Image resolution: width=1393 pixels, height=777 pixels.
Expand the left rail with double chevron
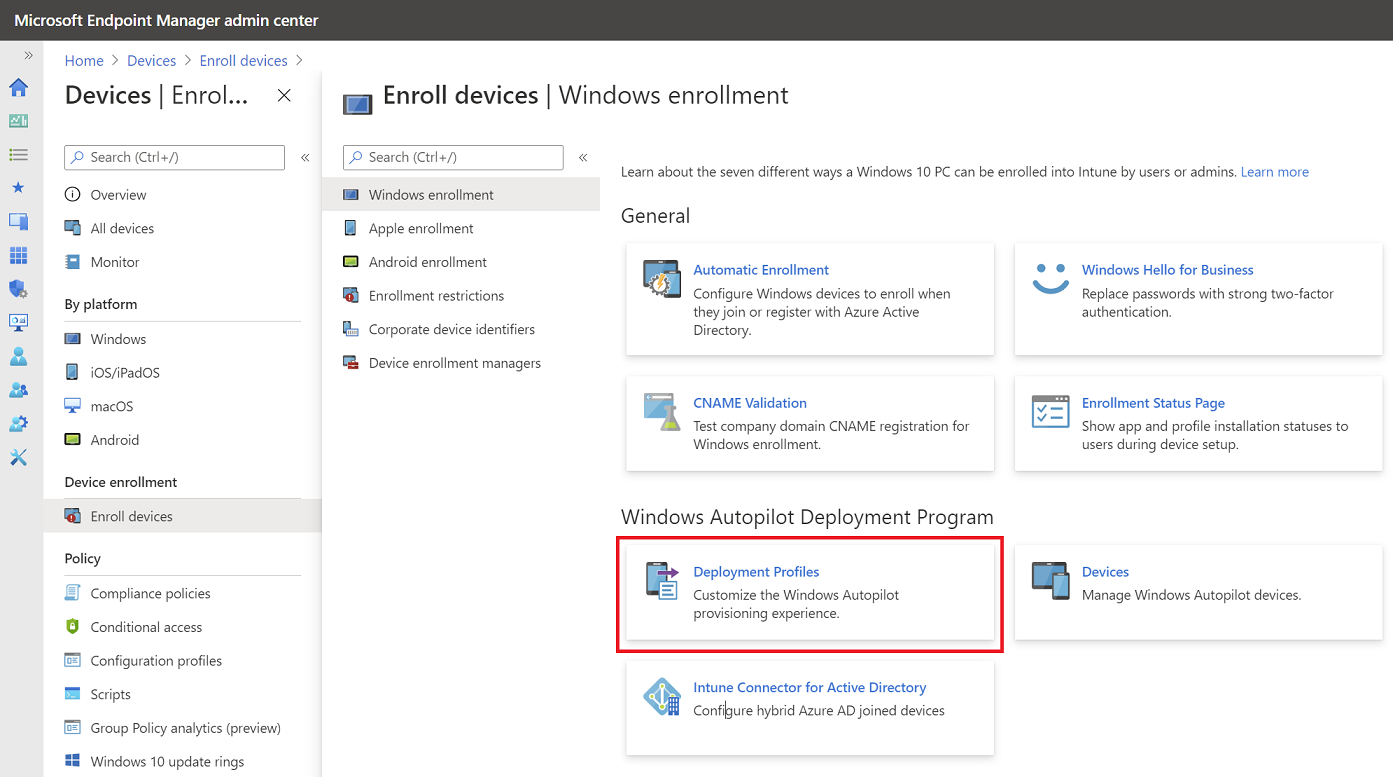click(x=28, y=56)
